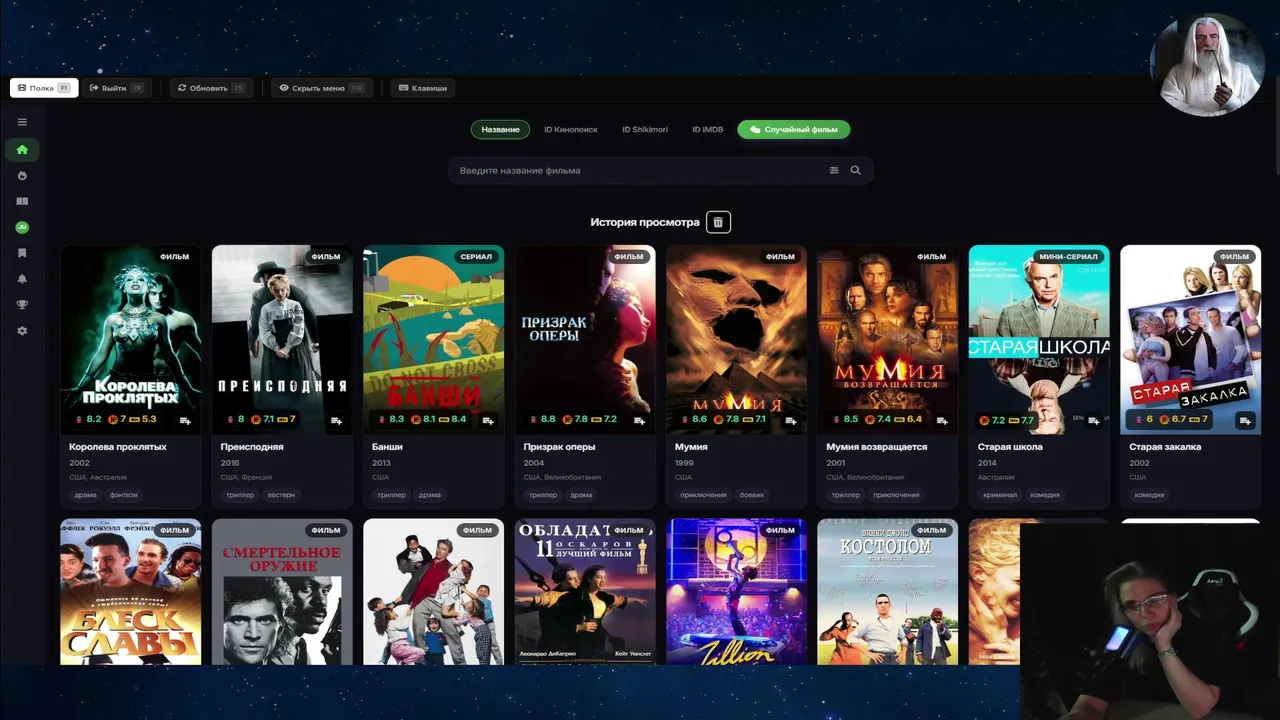Open the trophy achievements icon
Viewport: 1280px width, 720px height.
coord(22,305)
